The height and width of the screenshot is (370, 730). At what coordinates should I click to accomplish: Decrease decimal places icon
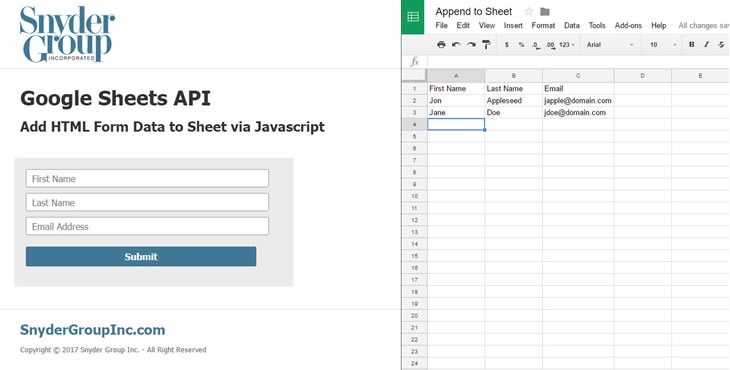(x=536, y=45)
